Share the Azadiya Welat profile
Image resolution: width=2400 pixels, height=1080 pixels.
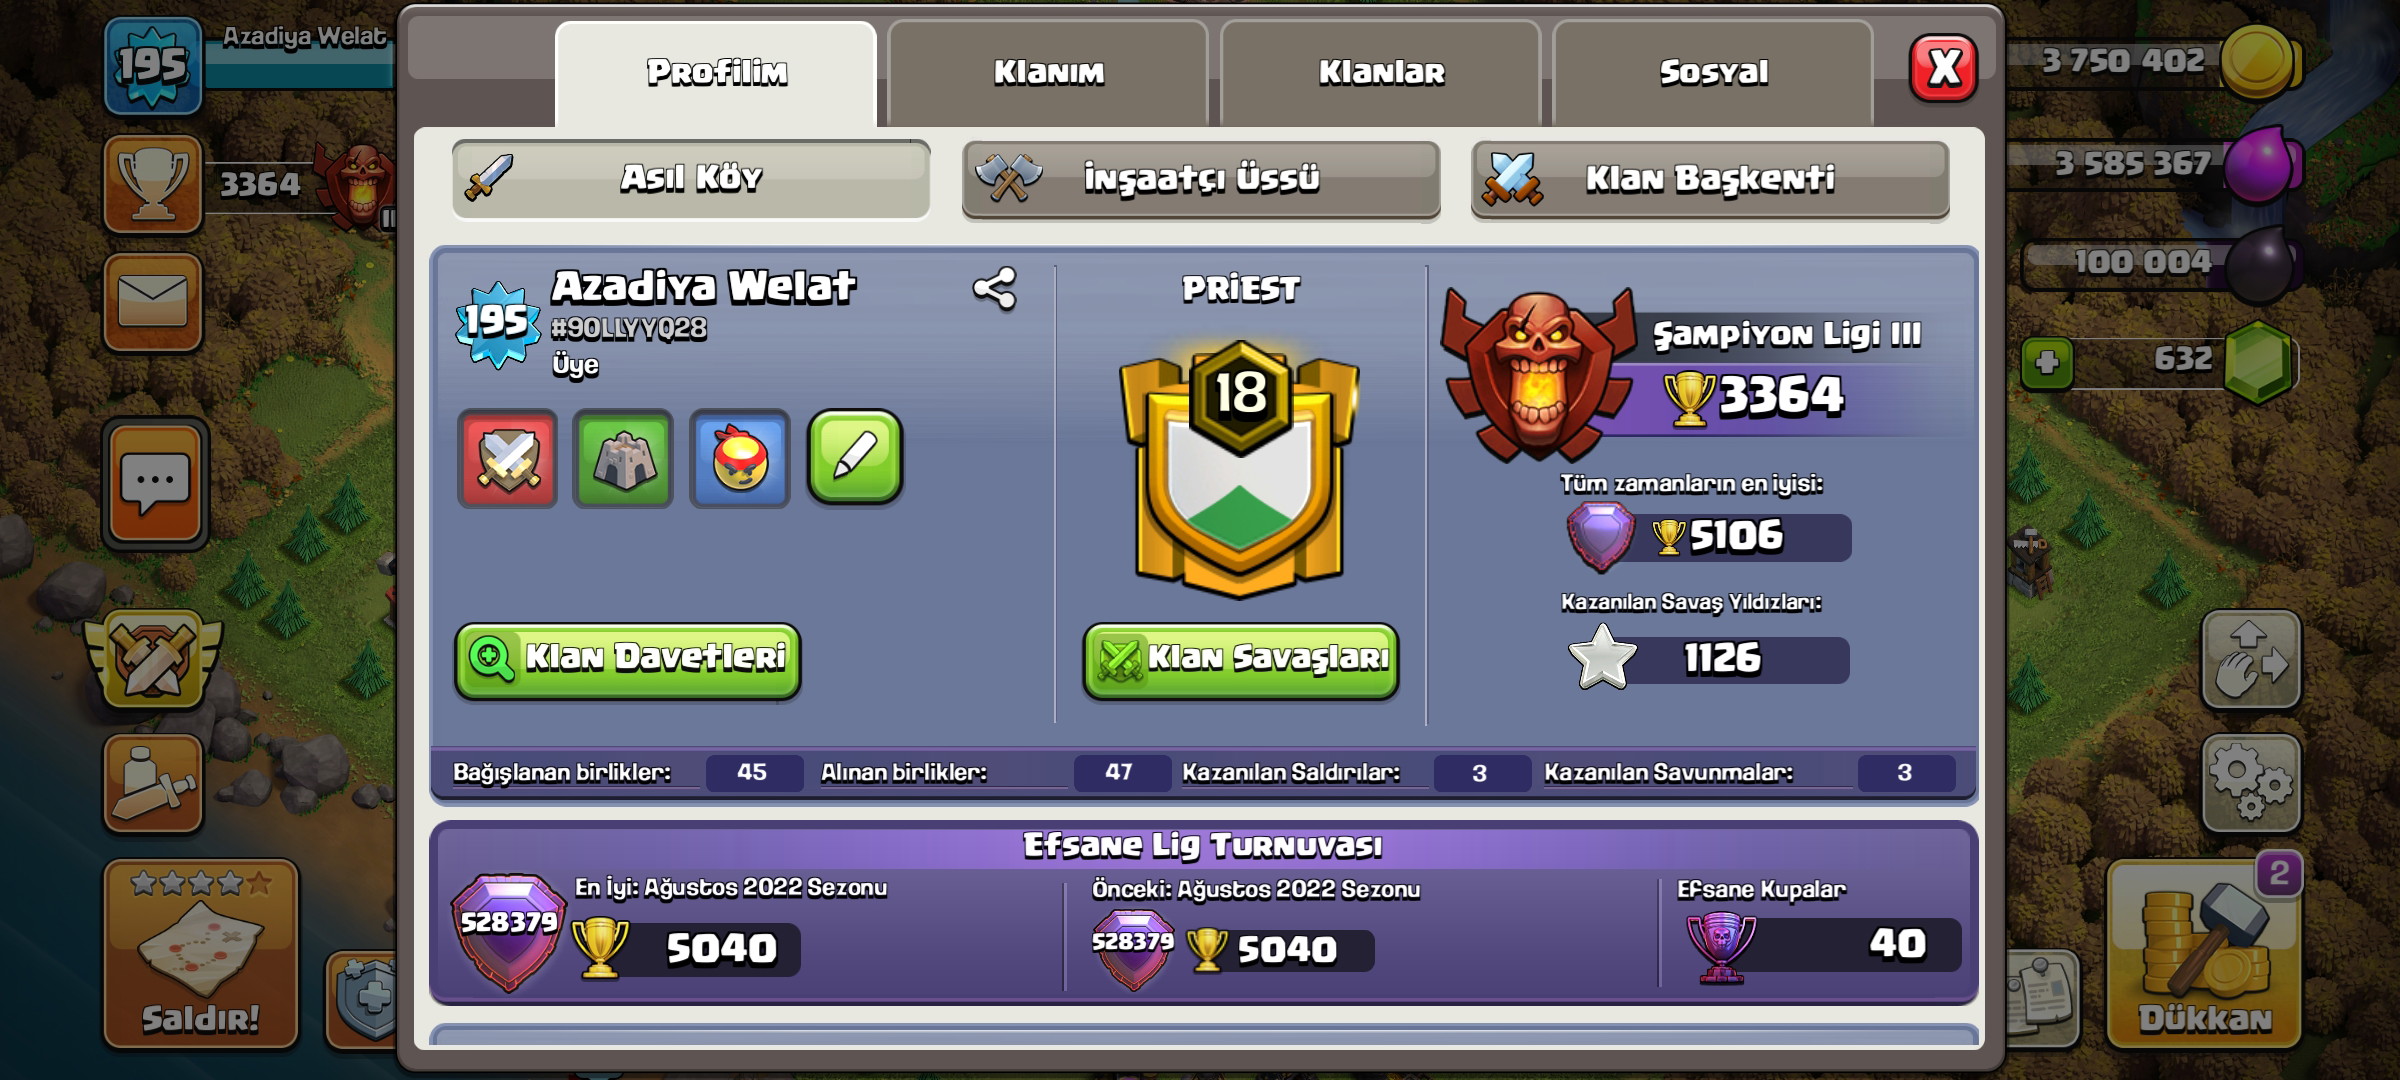tap(994, 289)
